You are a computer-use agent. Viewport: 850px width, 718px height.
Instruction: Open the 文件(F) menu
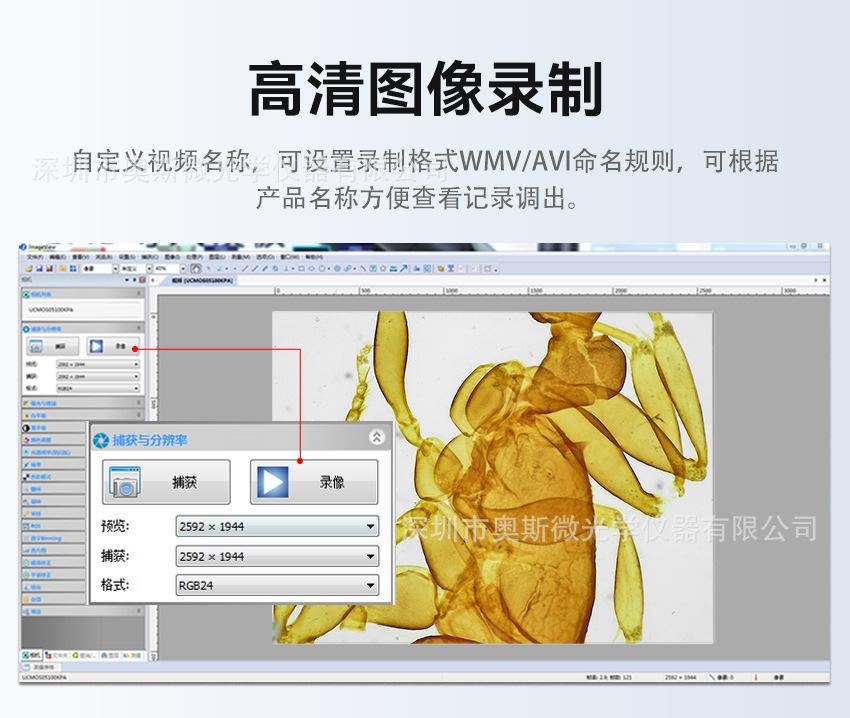coord(35,257)
